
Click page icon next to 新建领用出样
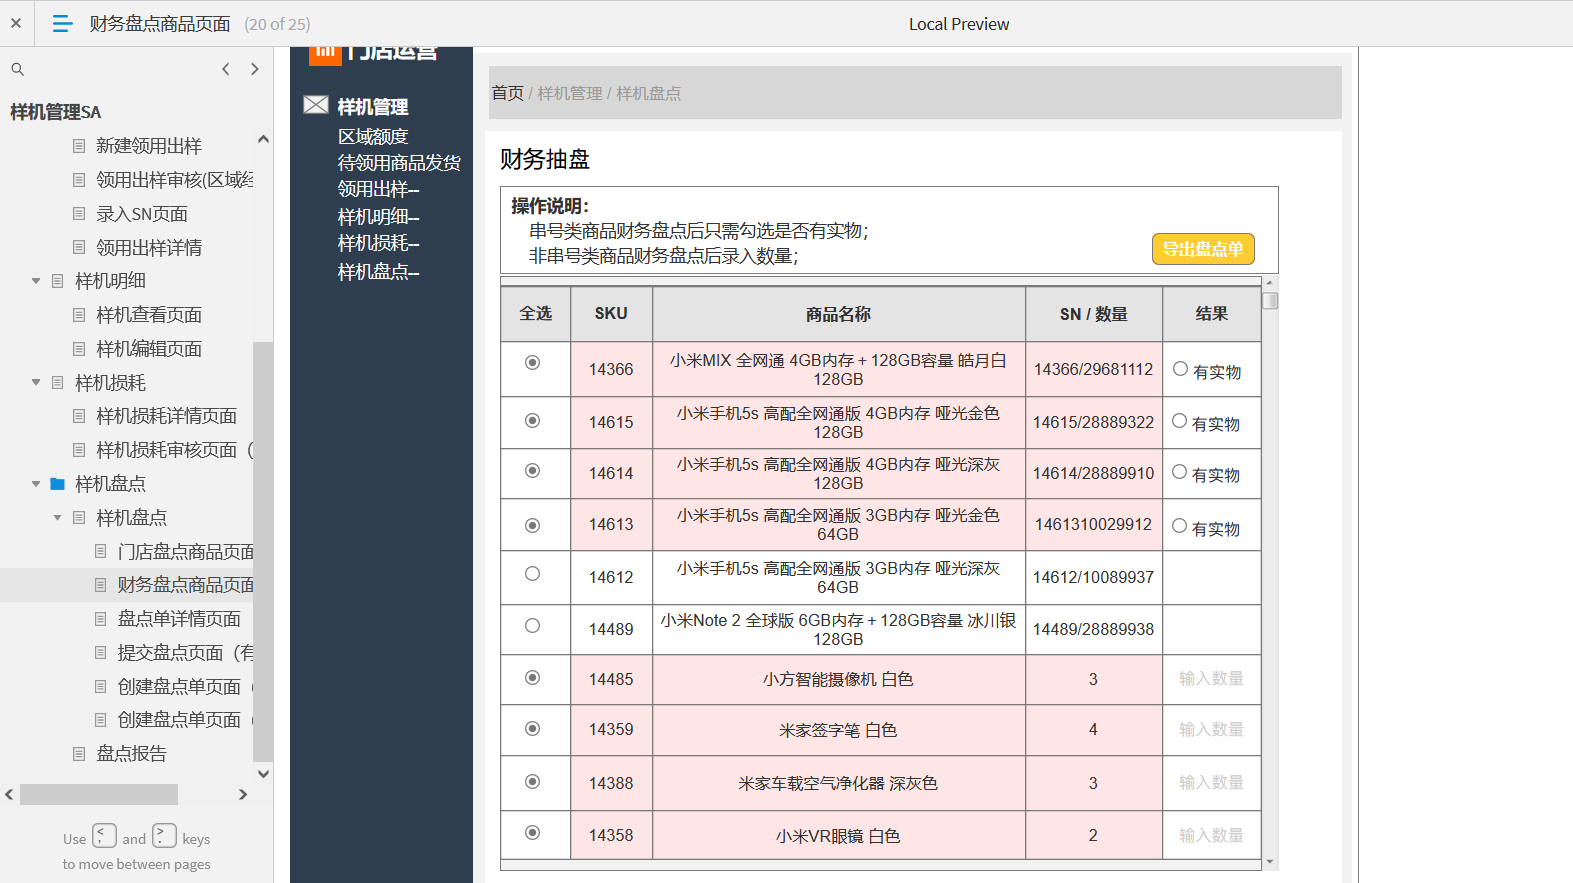click(79, 146)
